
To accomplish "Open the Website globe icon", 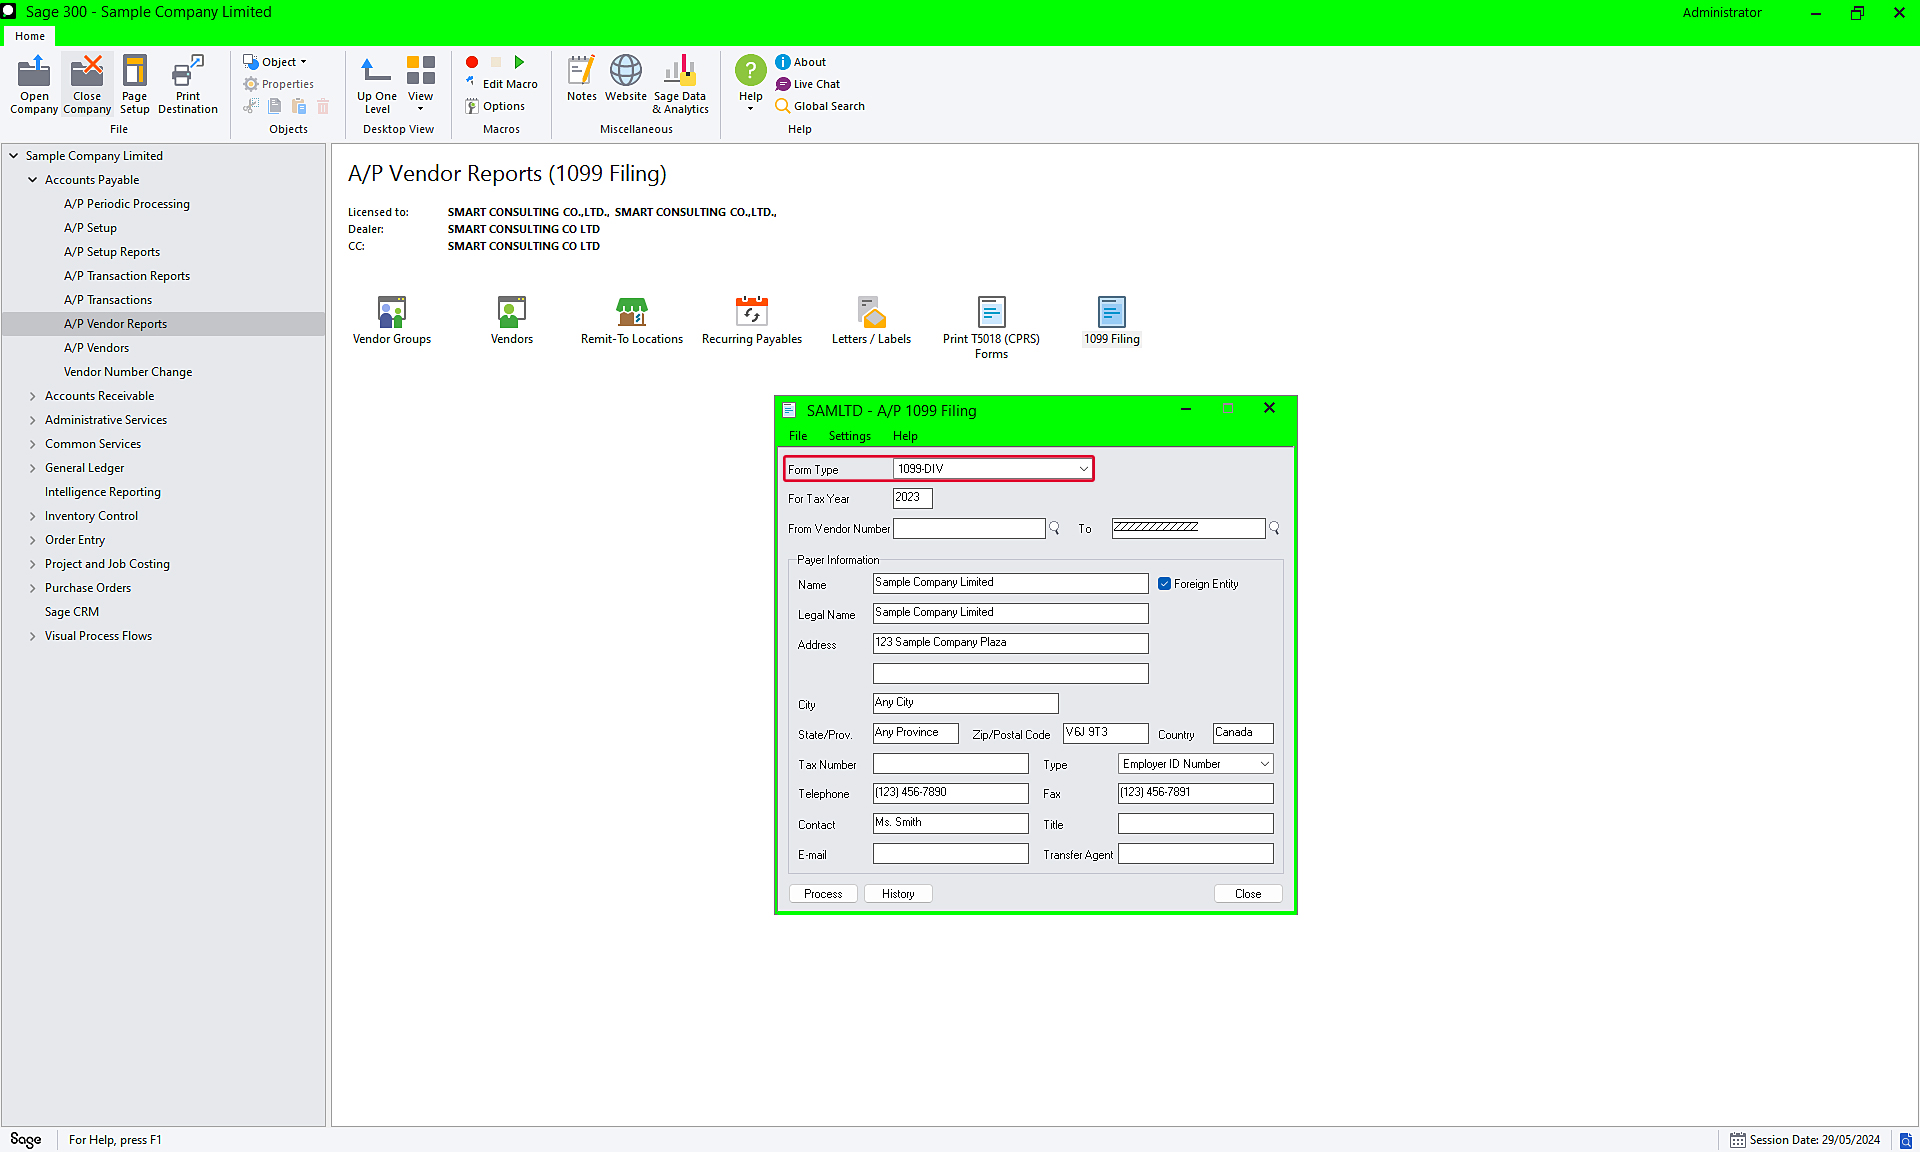I will [626, 79].
